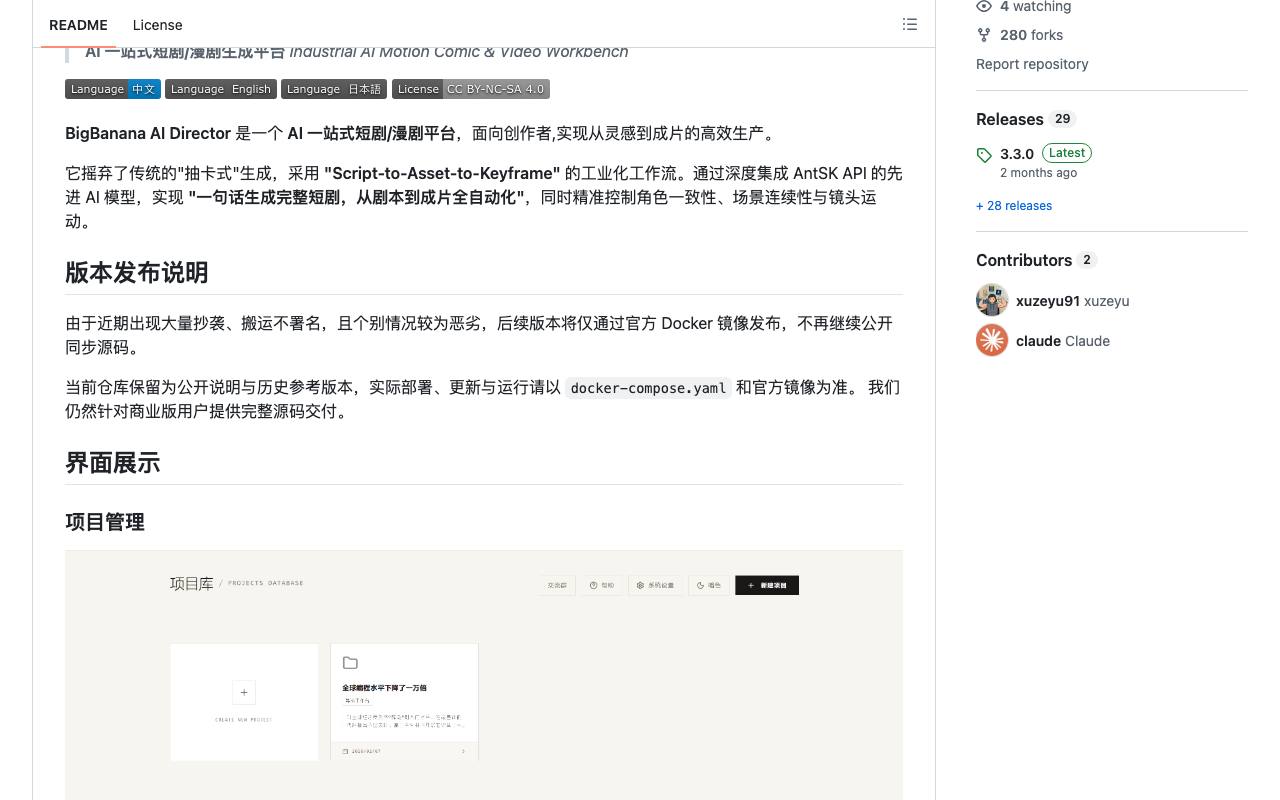Click the 项目管理 heading
This screenshot has width=1280, height=800.
point(105,522)
